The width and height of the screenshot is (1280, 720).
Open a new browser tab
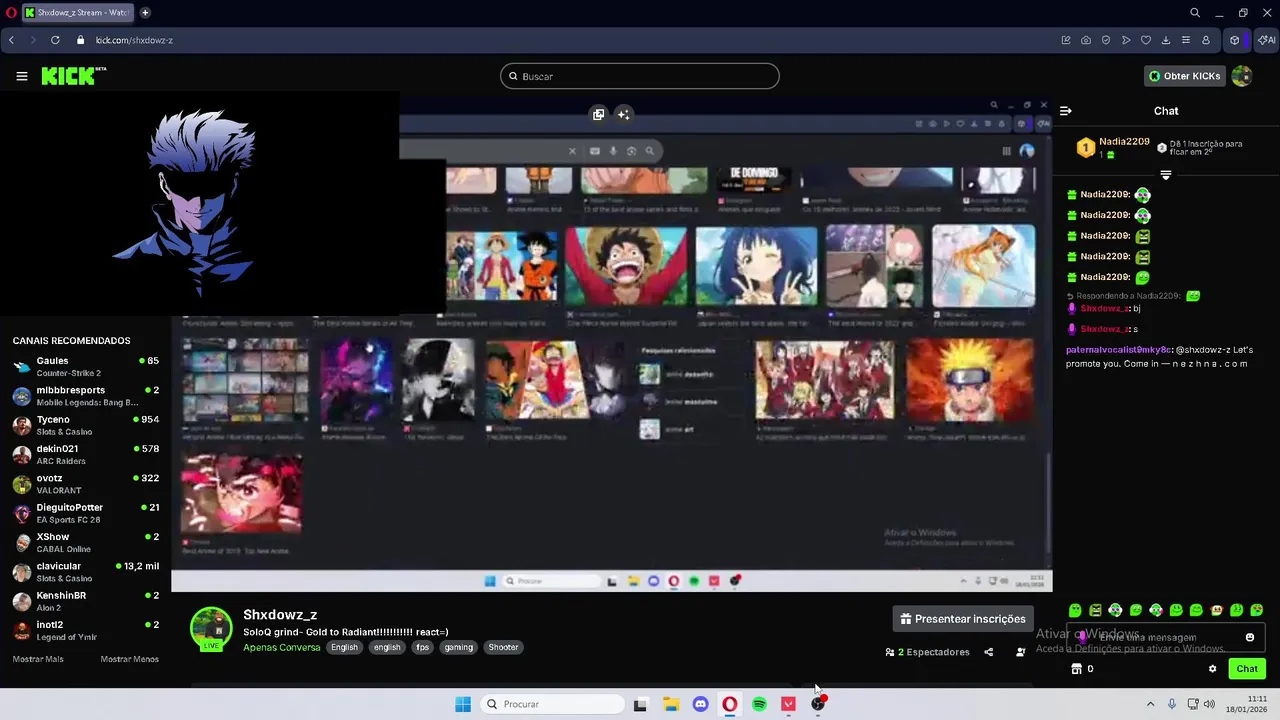click(145, 13)
